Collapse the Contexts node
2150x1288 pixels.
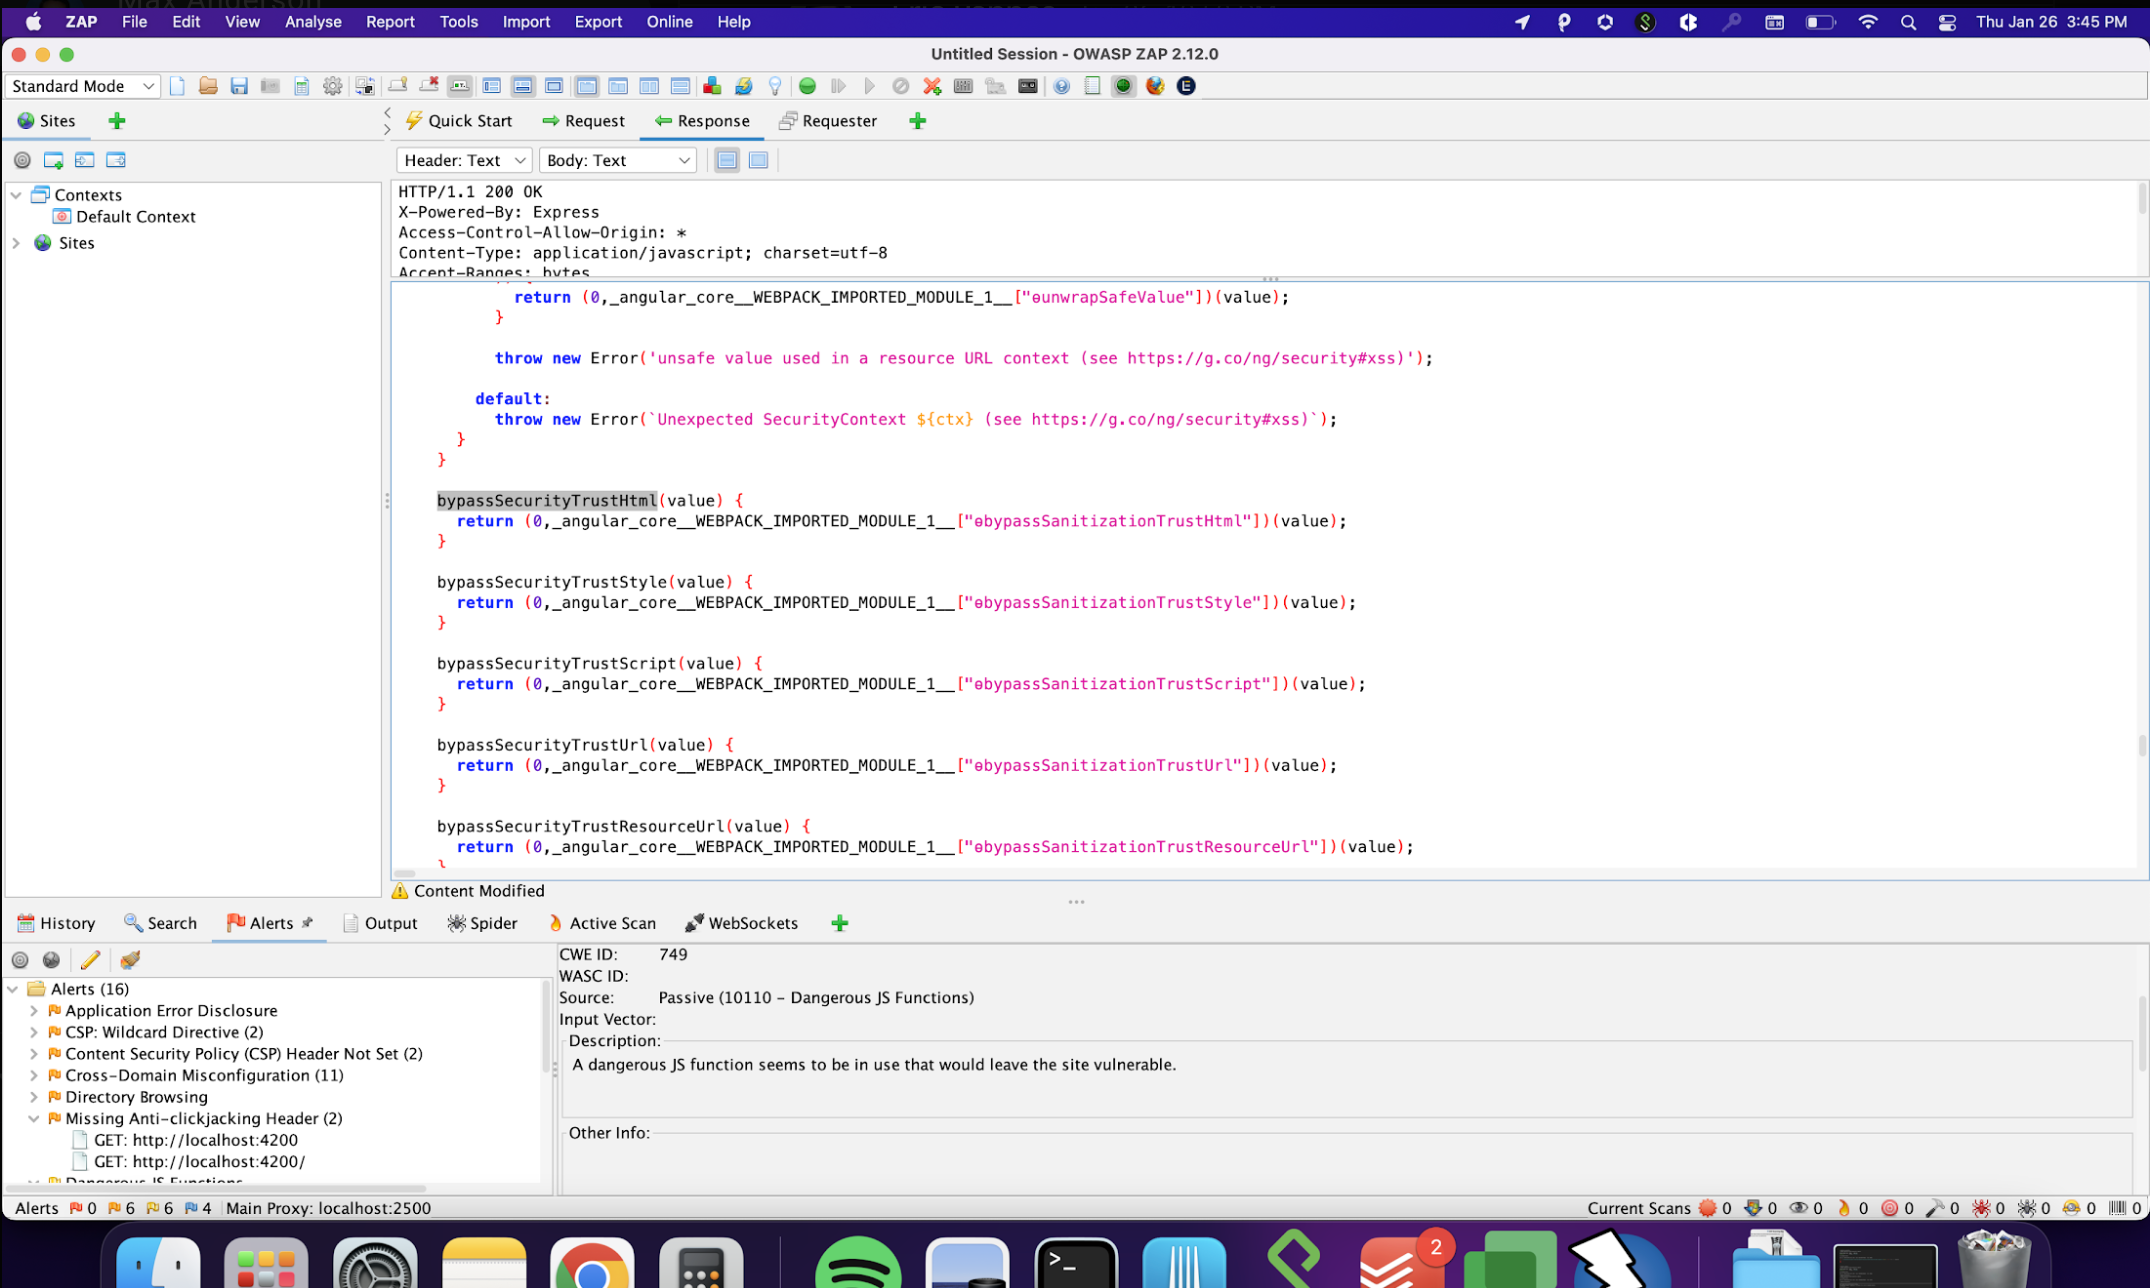pos(15,194)
